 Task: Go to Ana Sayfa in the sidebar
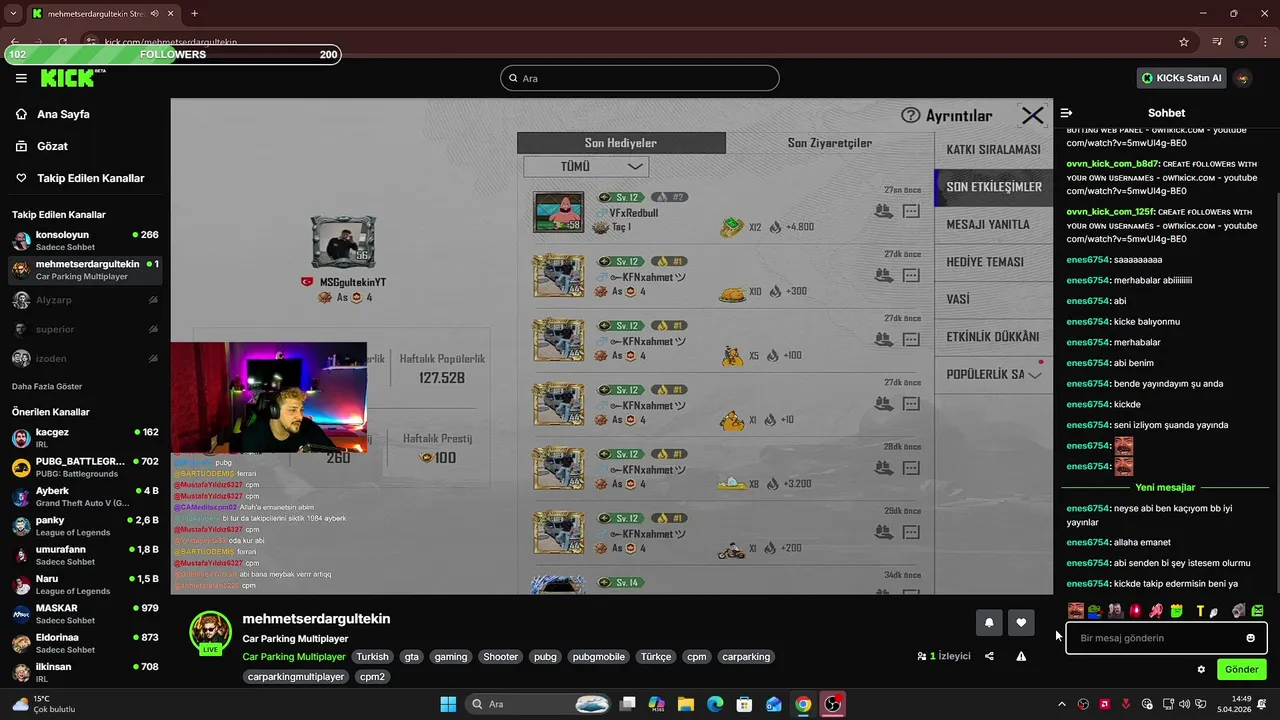pos(63,114)
